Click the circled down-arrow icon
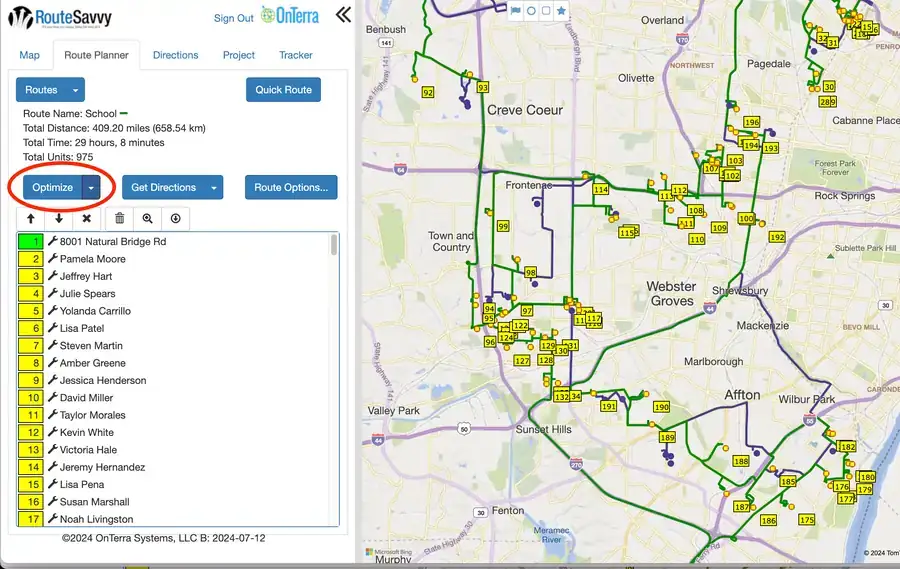The width and height of the screenshot is (900, 569). 176,218
